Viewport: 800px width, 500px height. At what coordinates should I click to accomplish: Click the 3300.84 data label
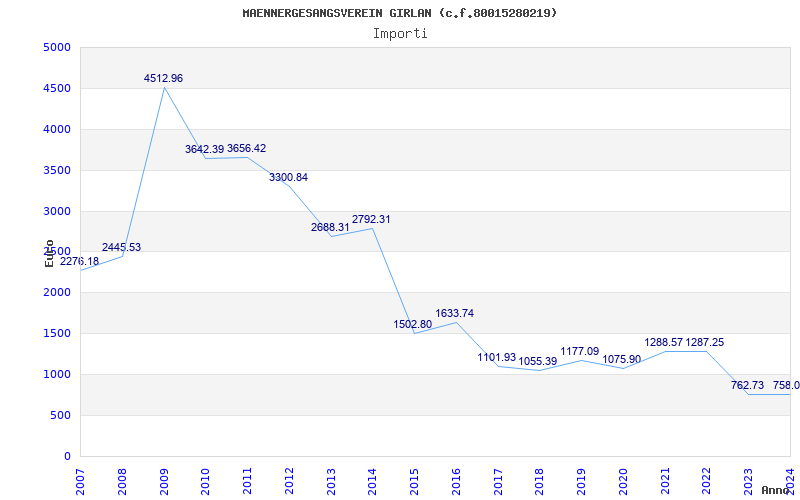point(288,178)
